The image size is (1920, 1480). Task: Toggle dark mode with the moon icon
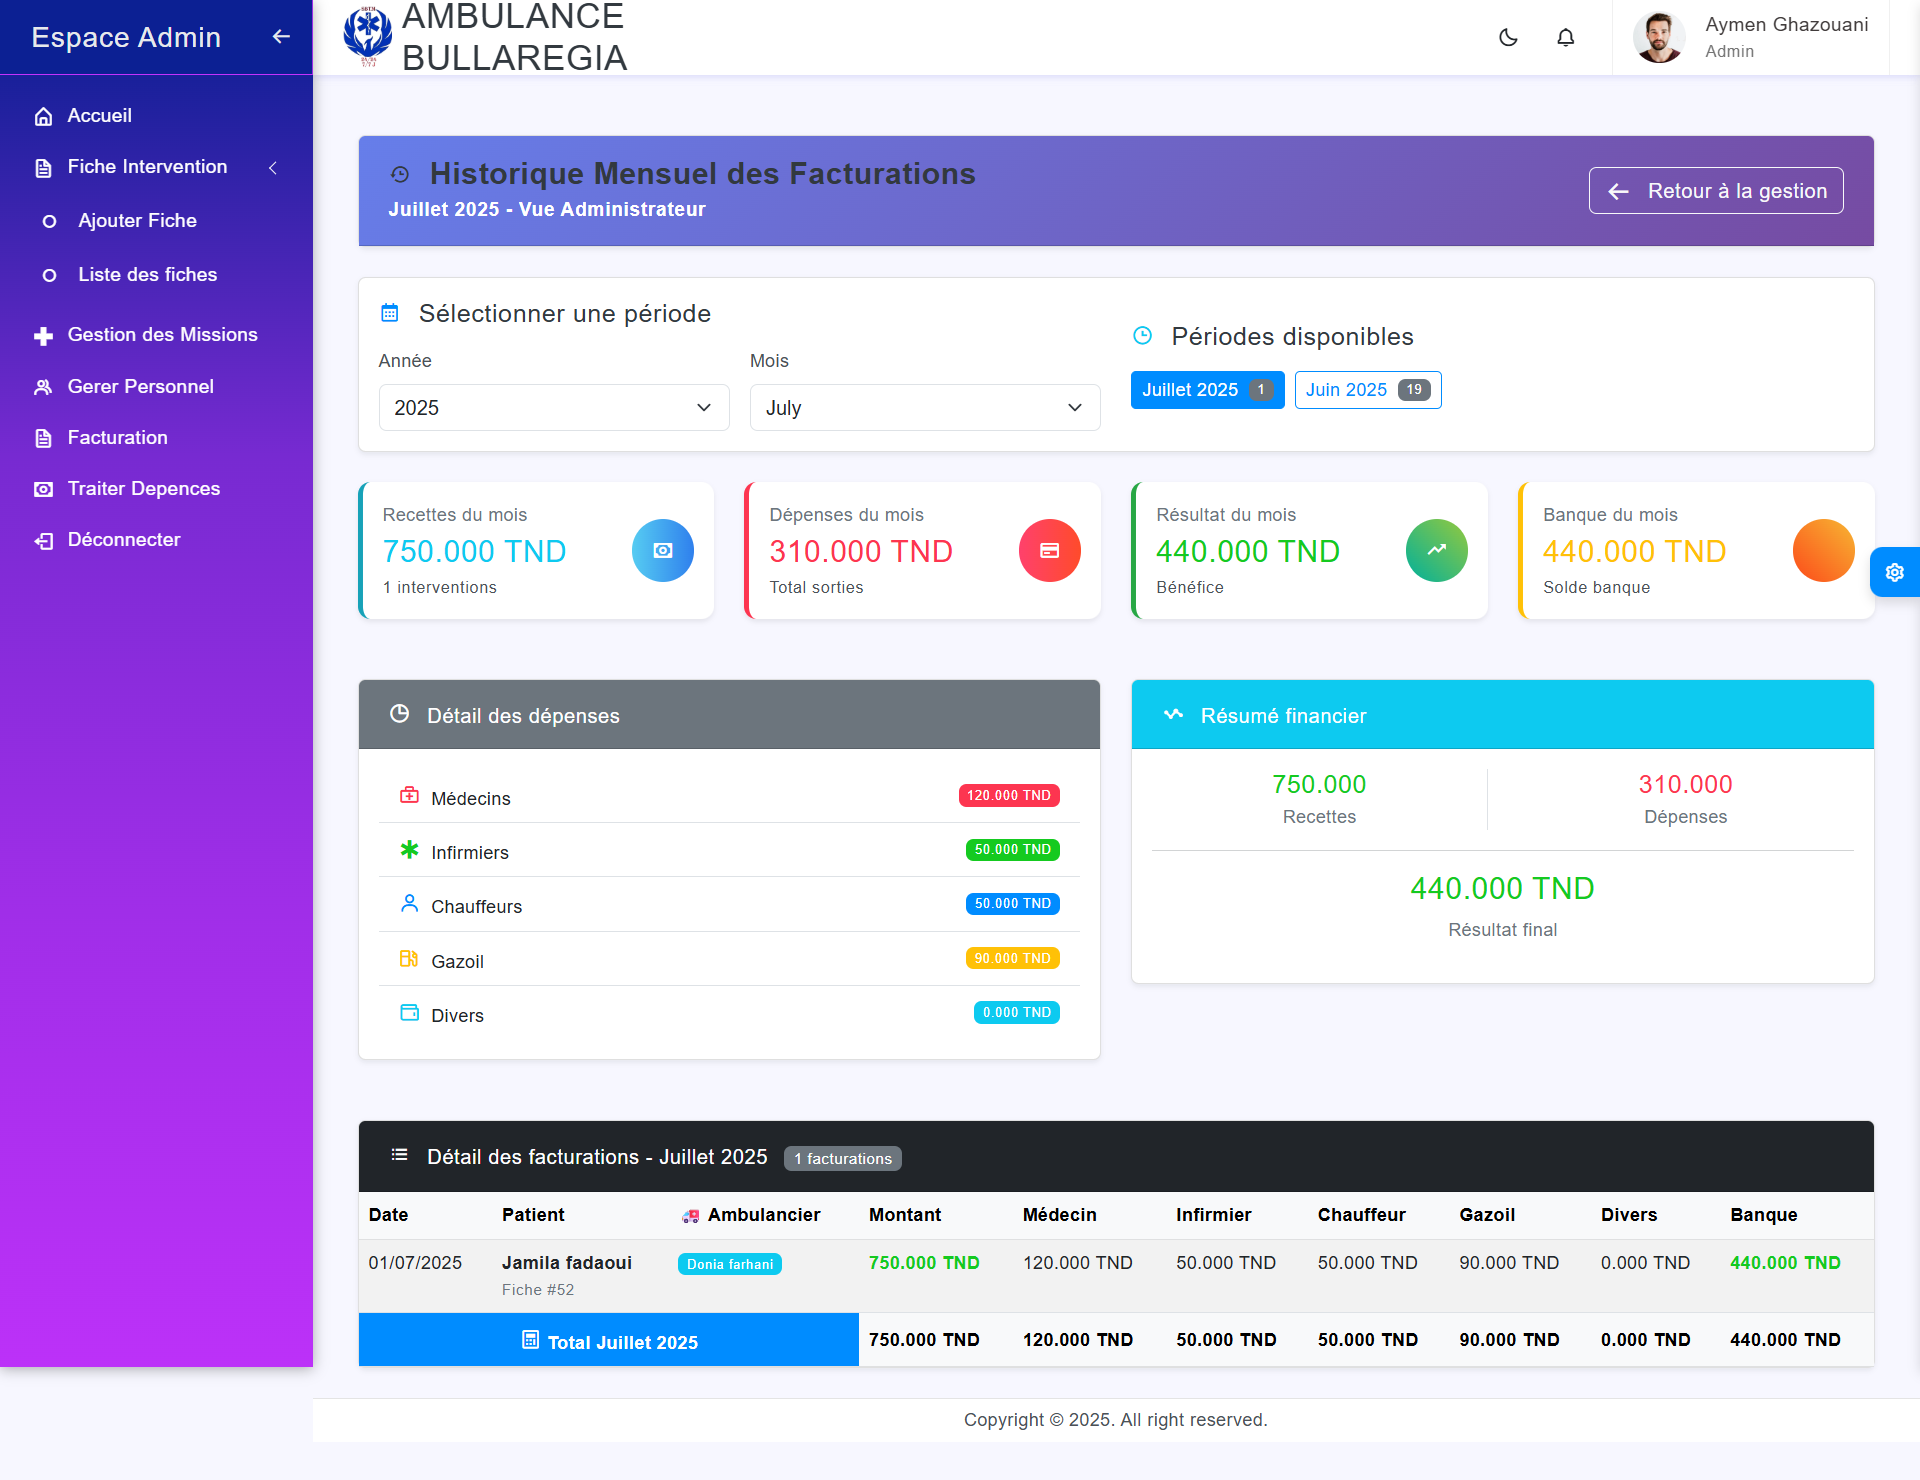point(1508,38)
